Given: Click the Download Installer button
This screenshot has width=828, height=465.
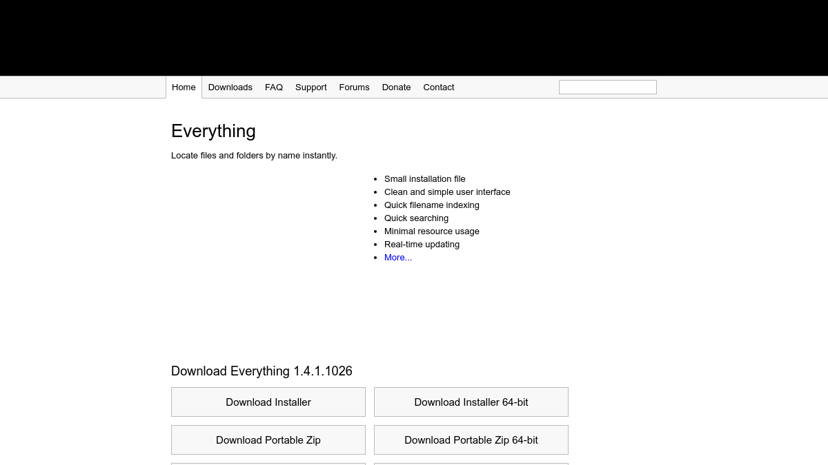Looking at the screenshot, I should coord(268,402).
